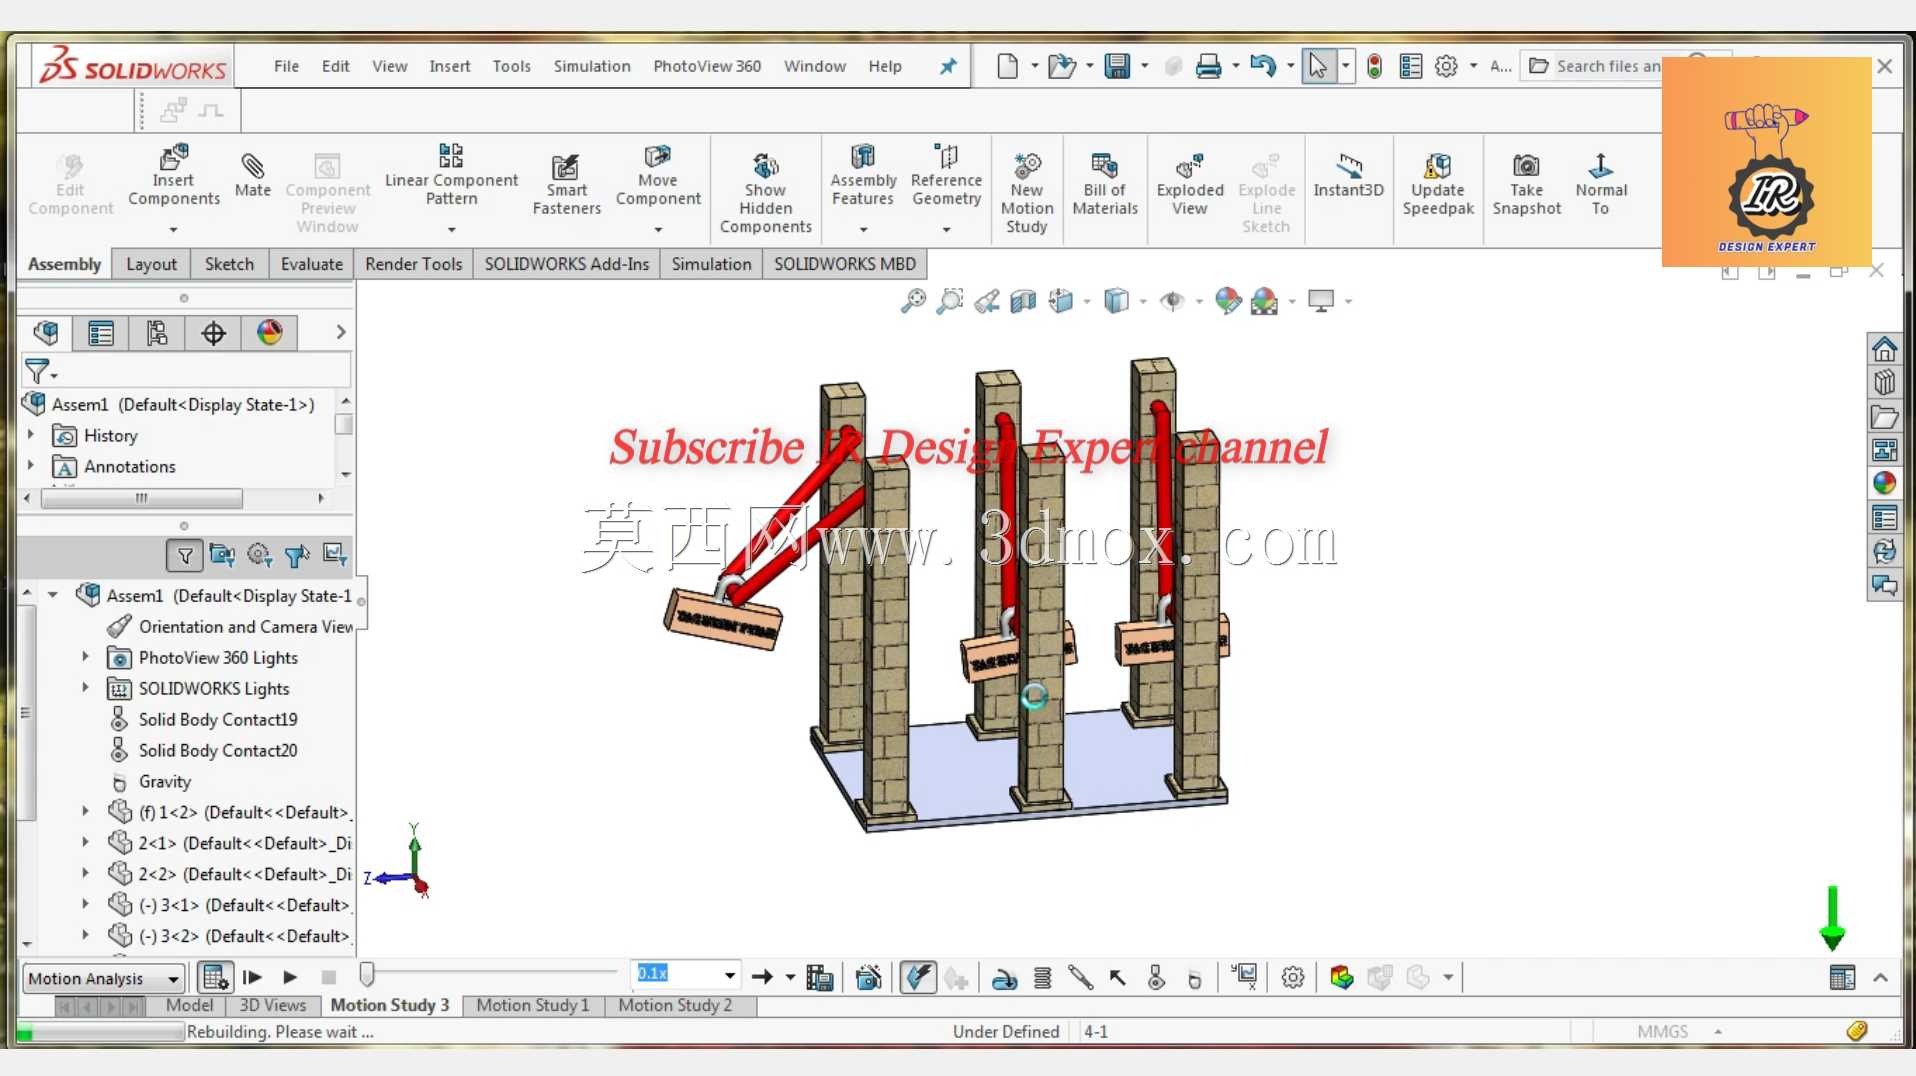Click Reference Geometry tool
The width and height of the screenshot is (1916, 1076).
coord(946,176)
